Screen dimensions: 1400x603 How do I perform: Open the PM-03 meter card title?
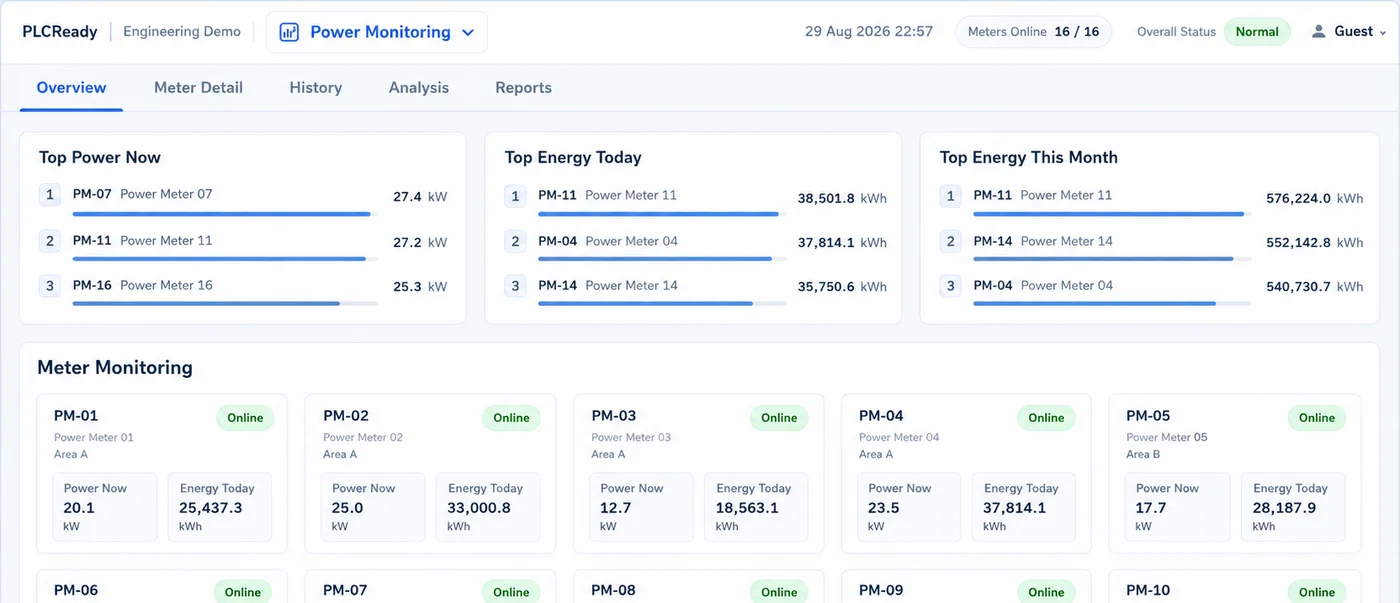click(614, 416)
